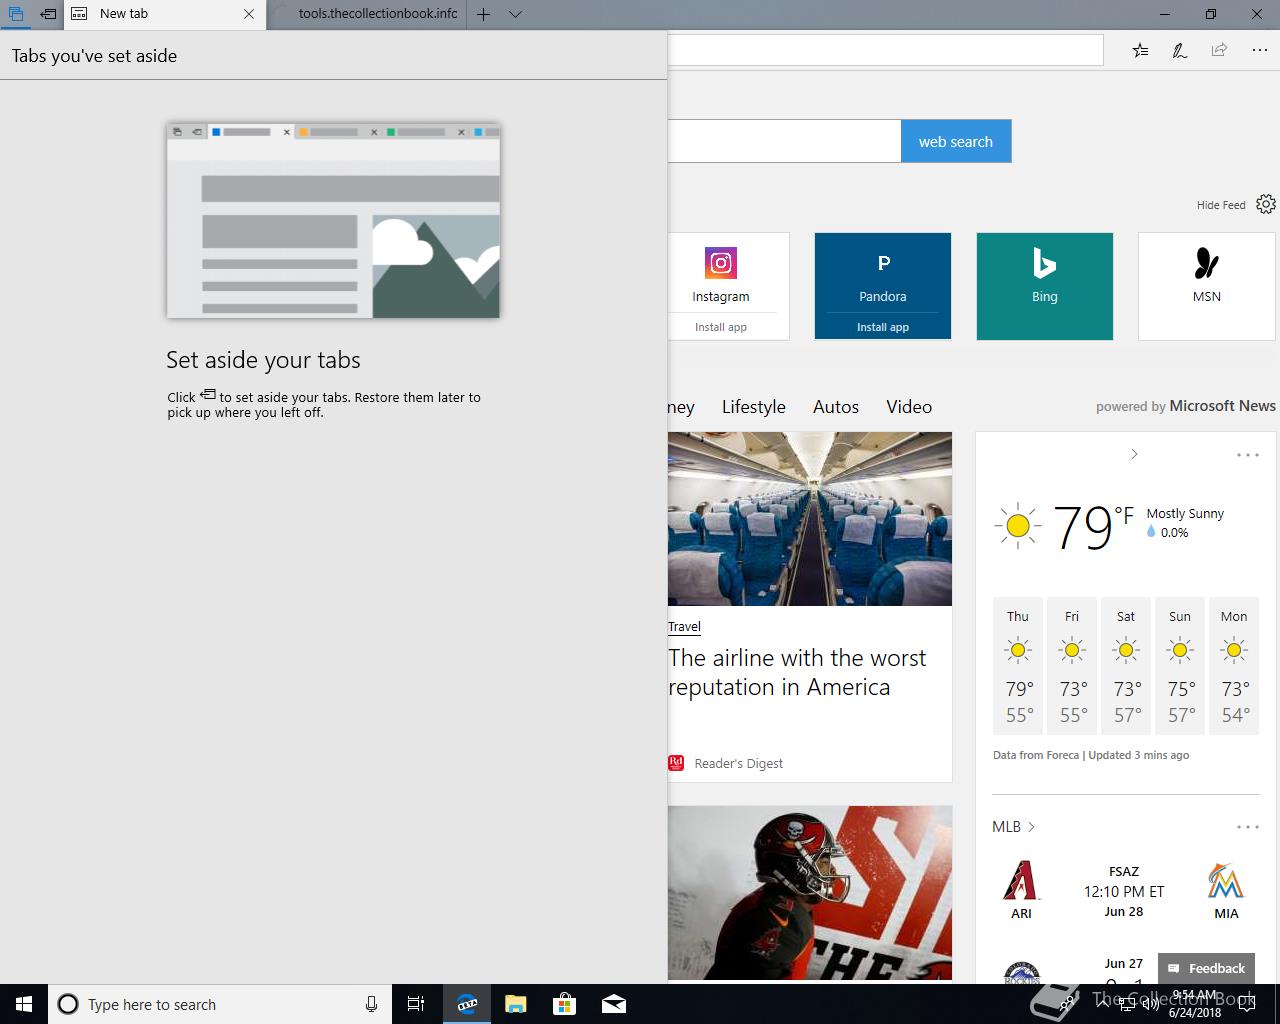Click the address bar field

(885, 50)
